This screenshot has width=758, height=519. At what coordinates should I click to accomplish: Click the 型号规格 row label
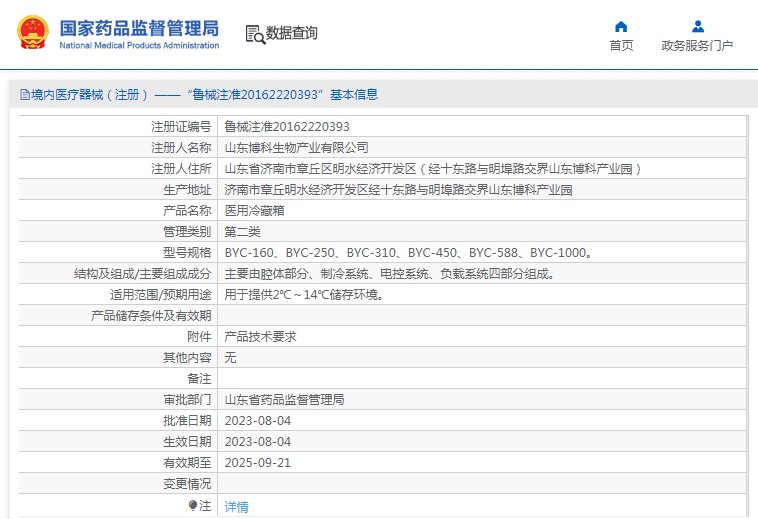click(x=187, y=253)
